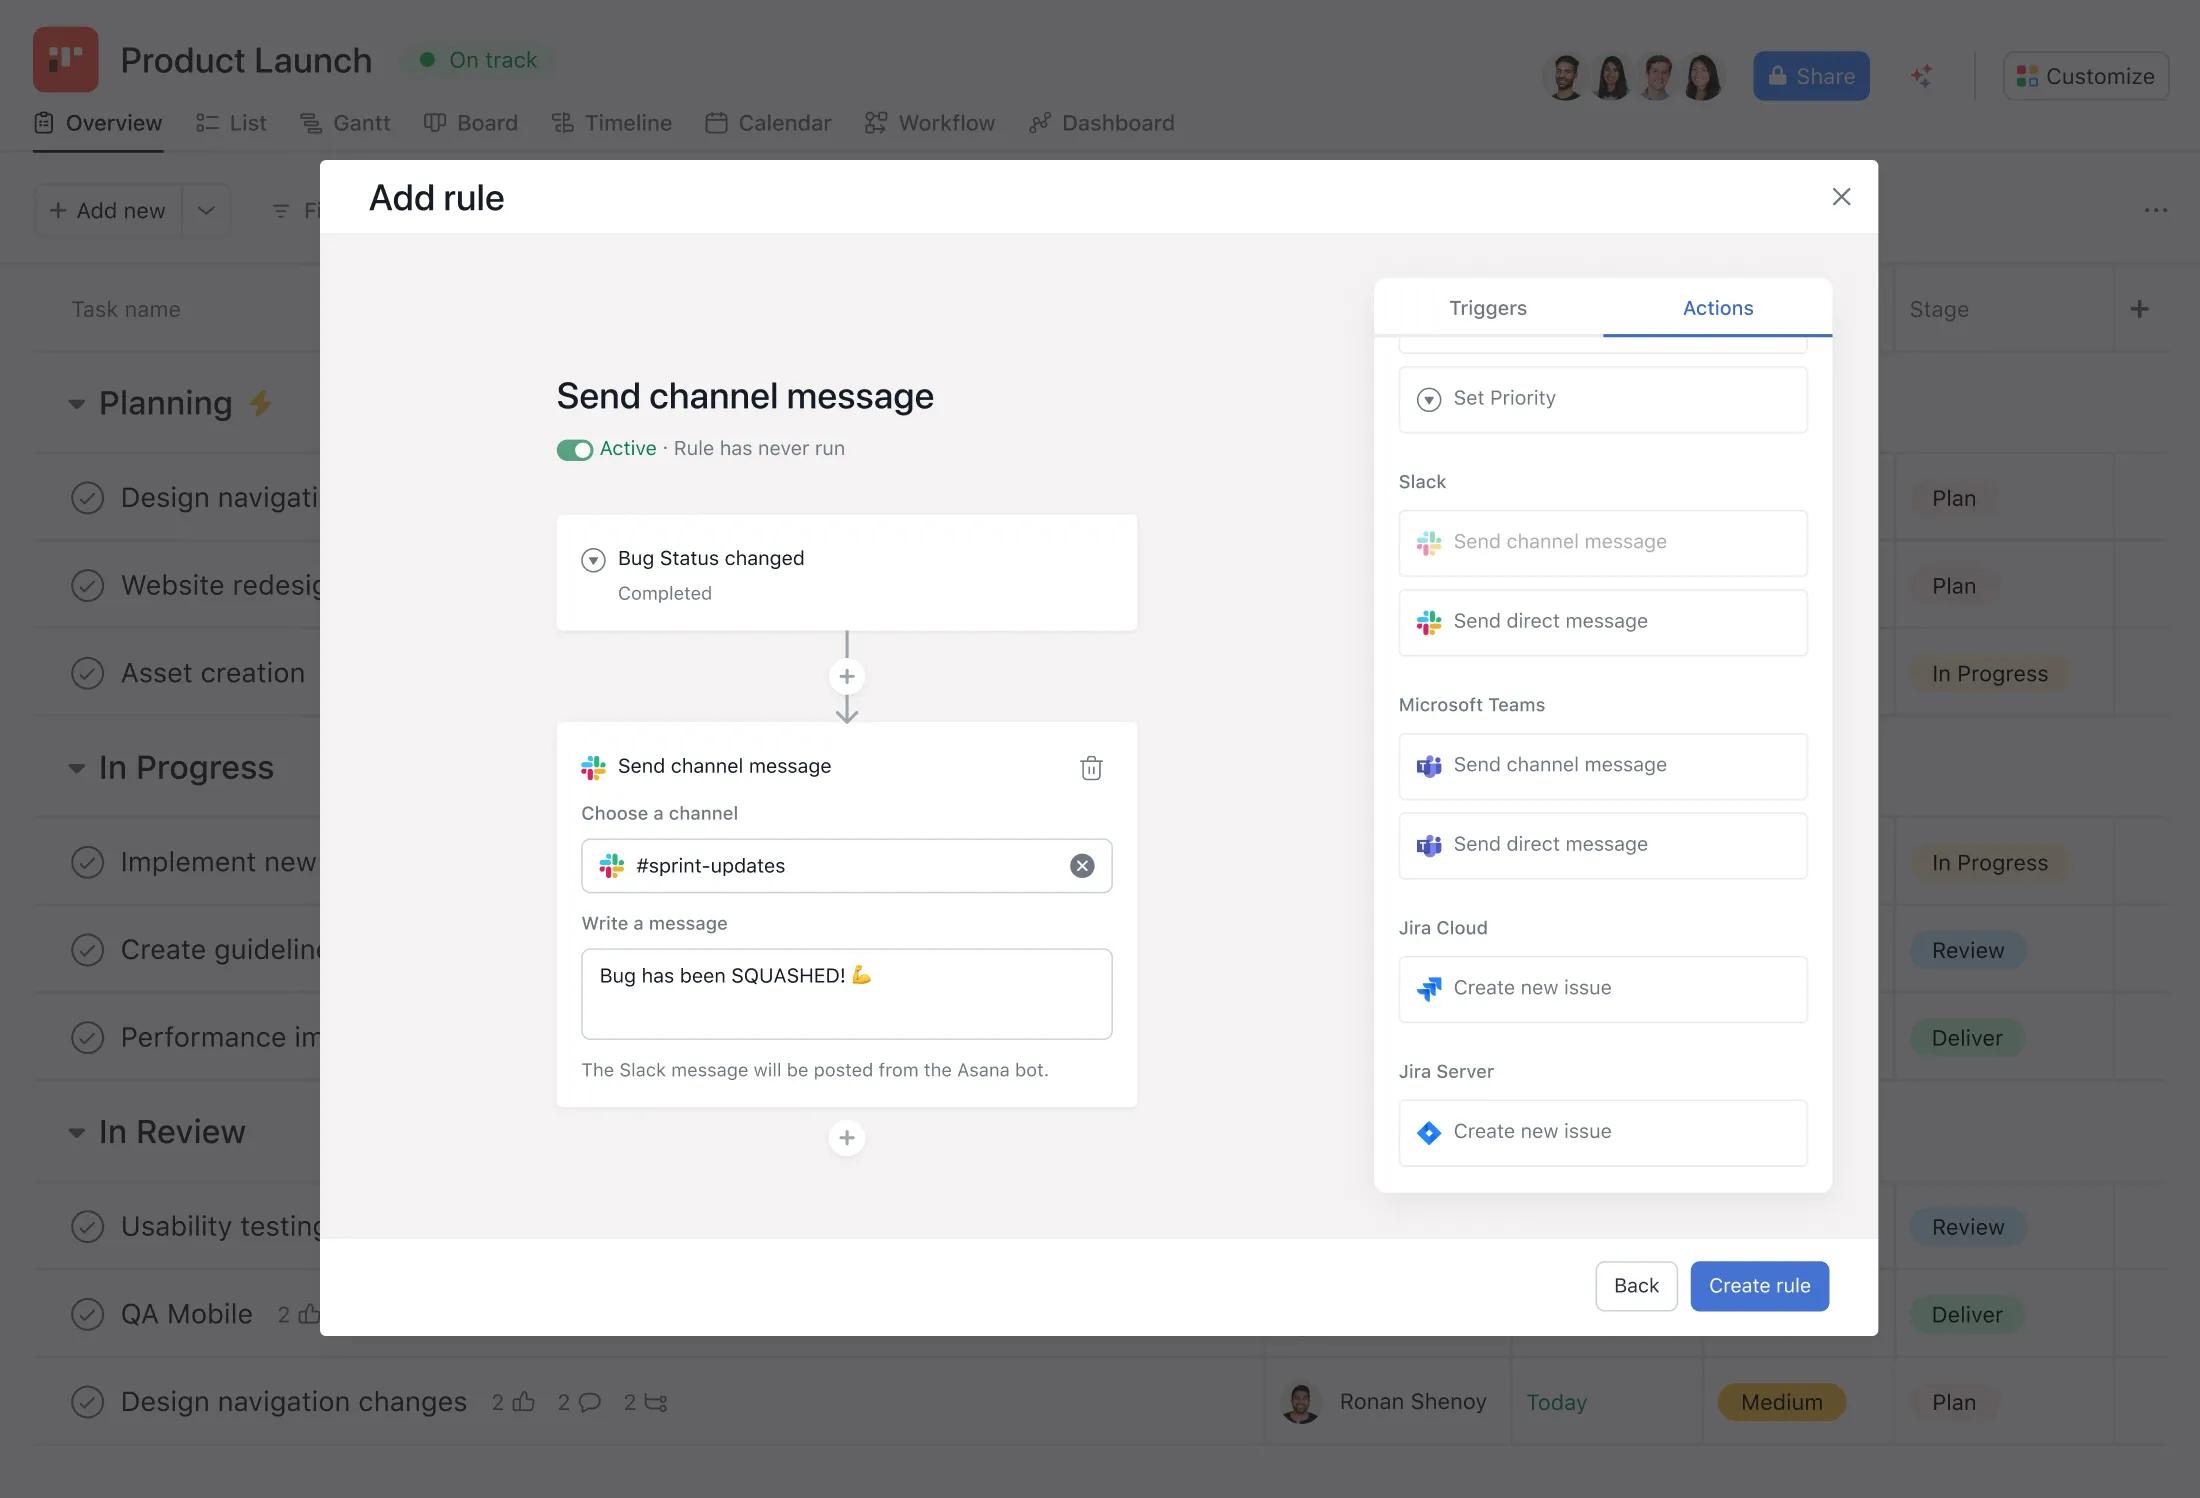Open the Add new dropdown arrow

[206, 210]
